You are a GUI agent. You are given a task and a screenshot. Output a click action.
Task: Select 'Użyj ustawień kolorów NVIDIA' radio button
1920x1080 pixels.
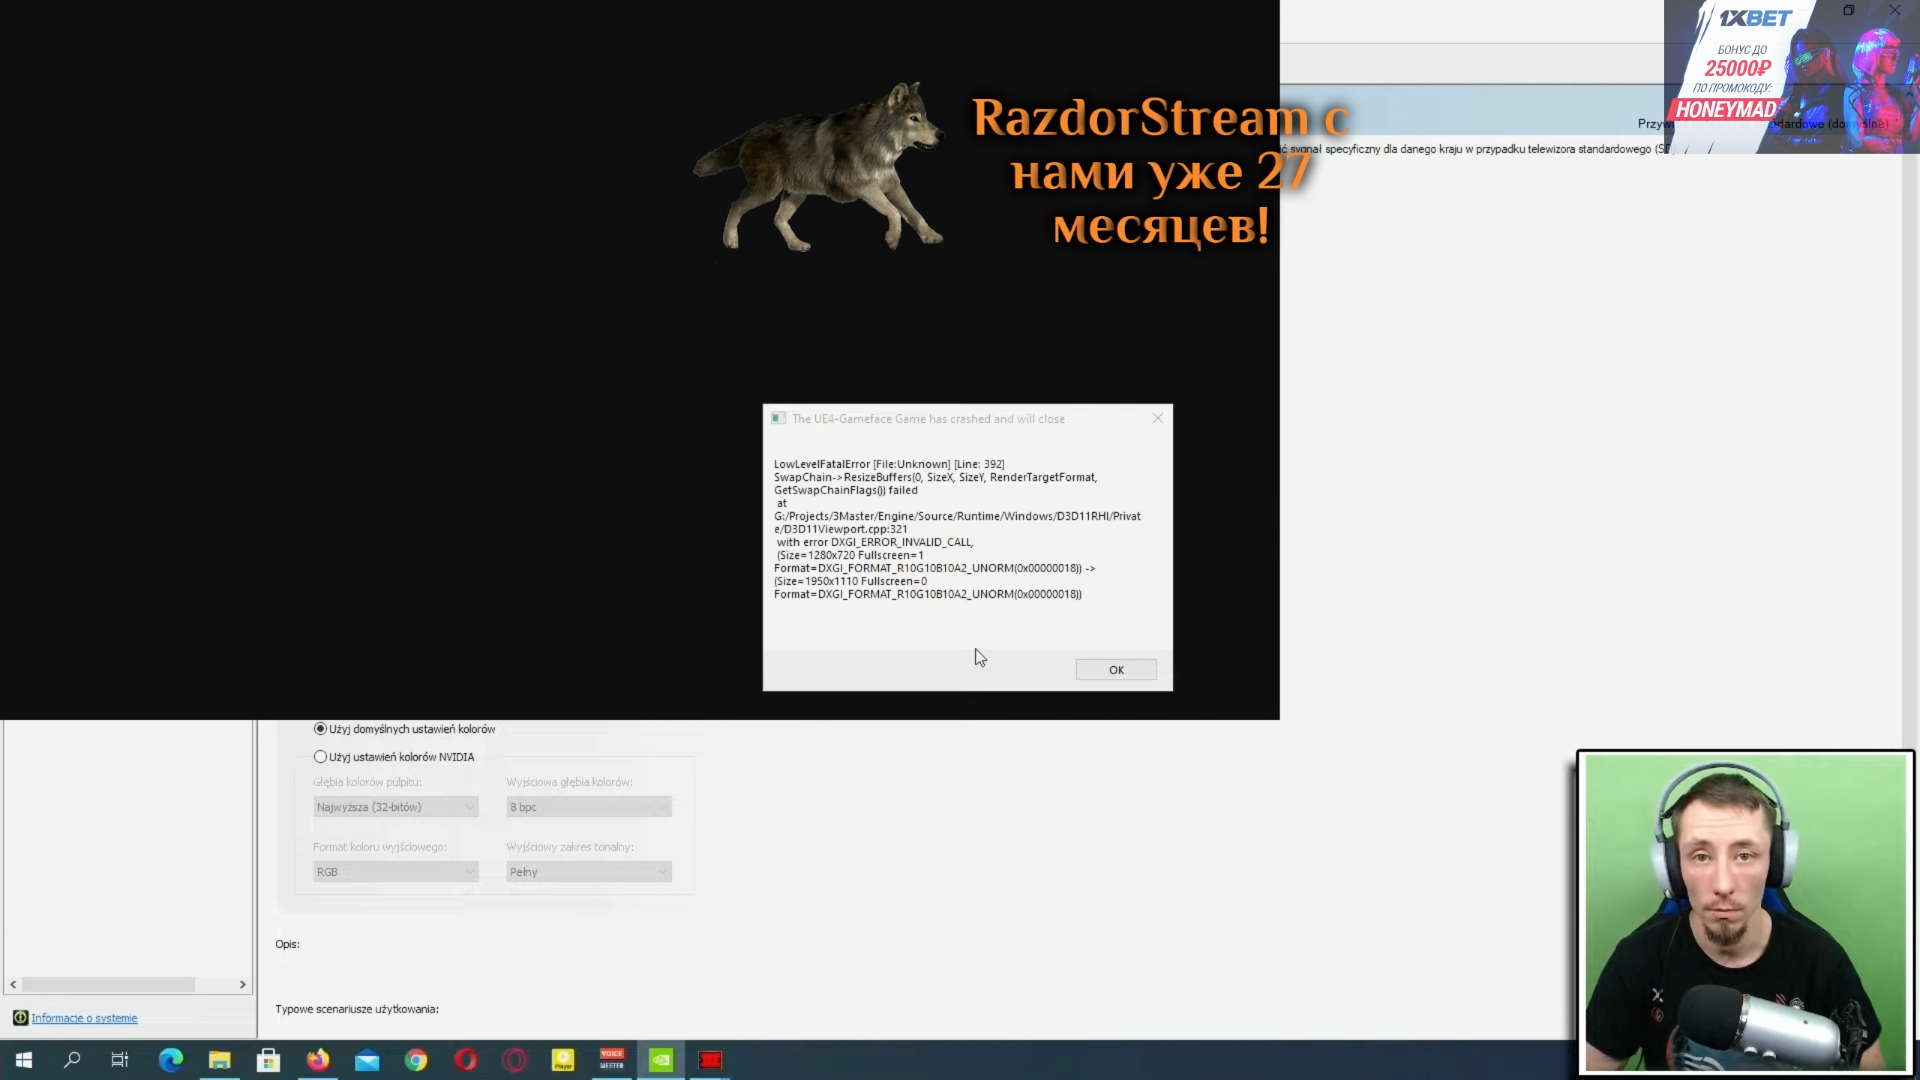coord(320,757)
